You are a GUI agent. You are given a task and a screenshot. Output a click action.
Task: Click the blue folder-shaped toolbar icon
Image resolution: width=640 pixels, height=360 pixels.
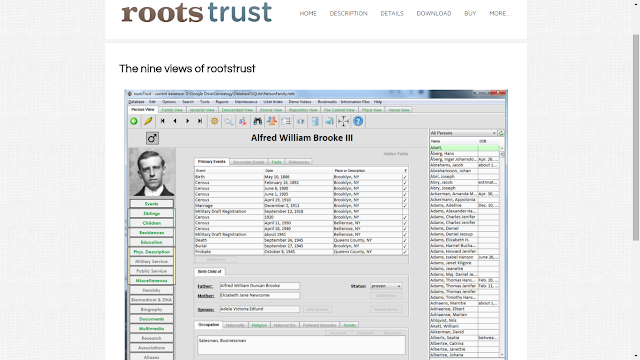point(329,121)
